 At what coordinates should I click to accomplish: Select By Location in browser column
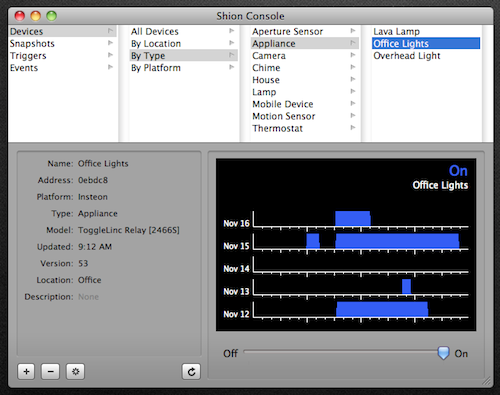click(x=156, y=44)
